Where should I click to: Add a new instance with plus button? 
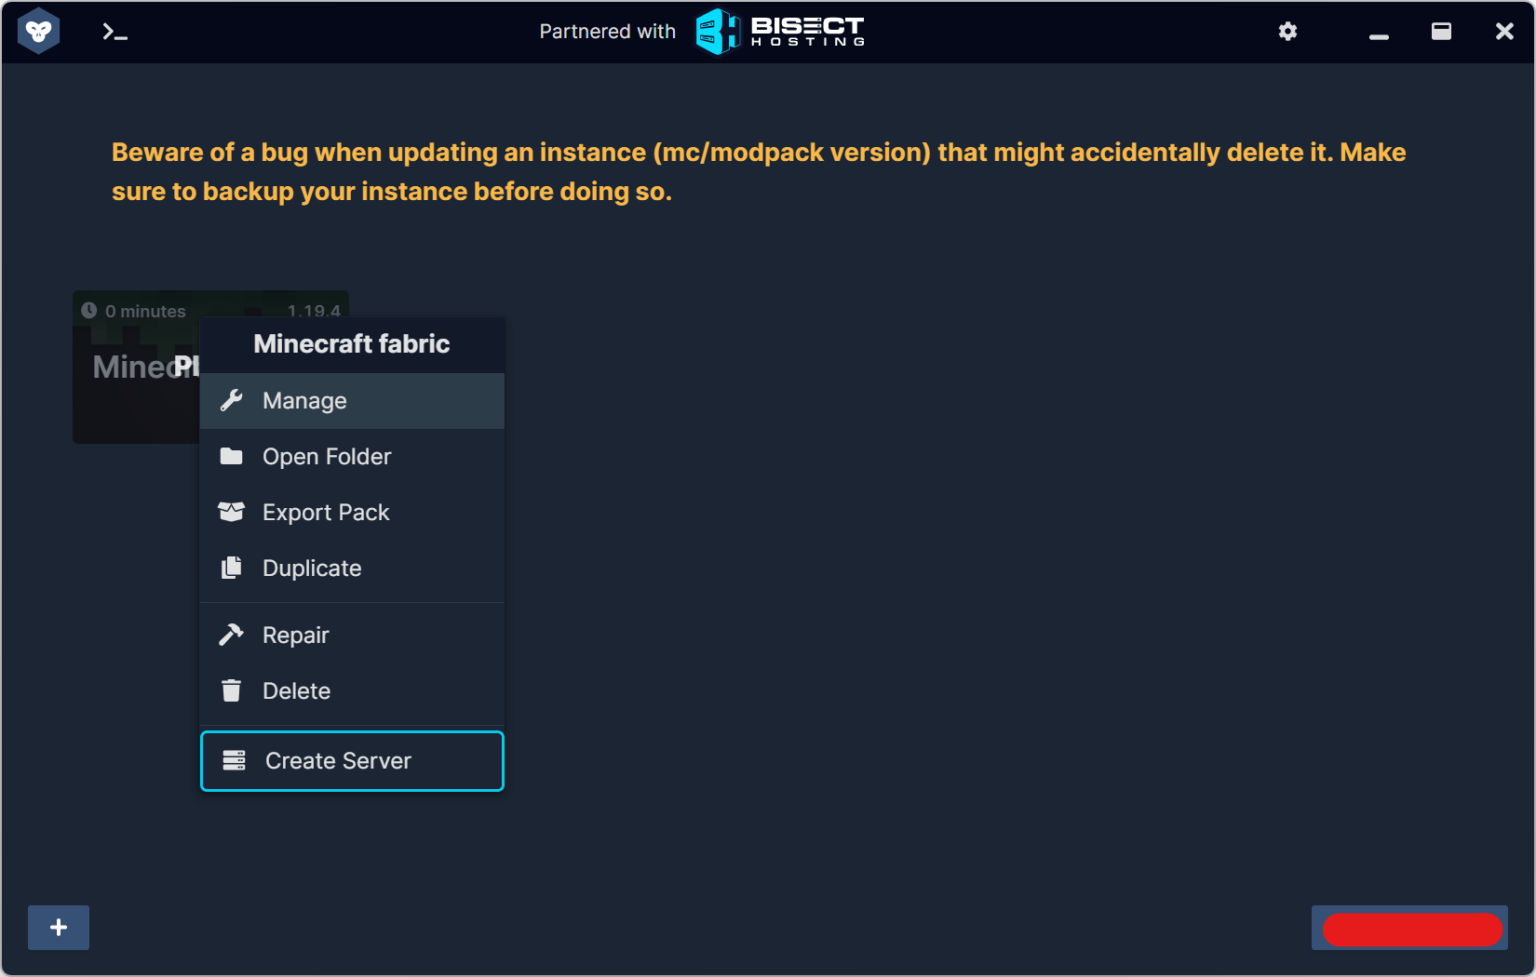(x=58, y=927)
